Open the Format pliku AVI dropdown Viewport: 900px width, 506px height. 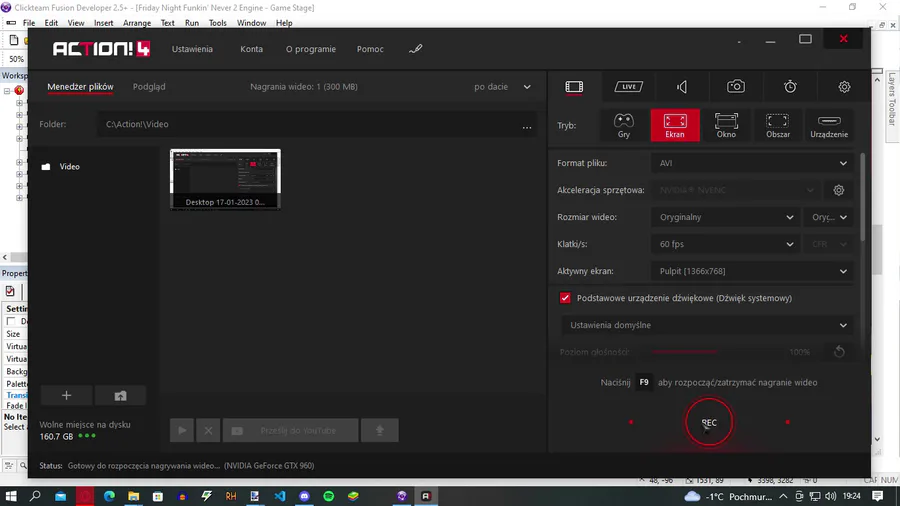point(752,163)
